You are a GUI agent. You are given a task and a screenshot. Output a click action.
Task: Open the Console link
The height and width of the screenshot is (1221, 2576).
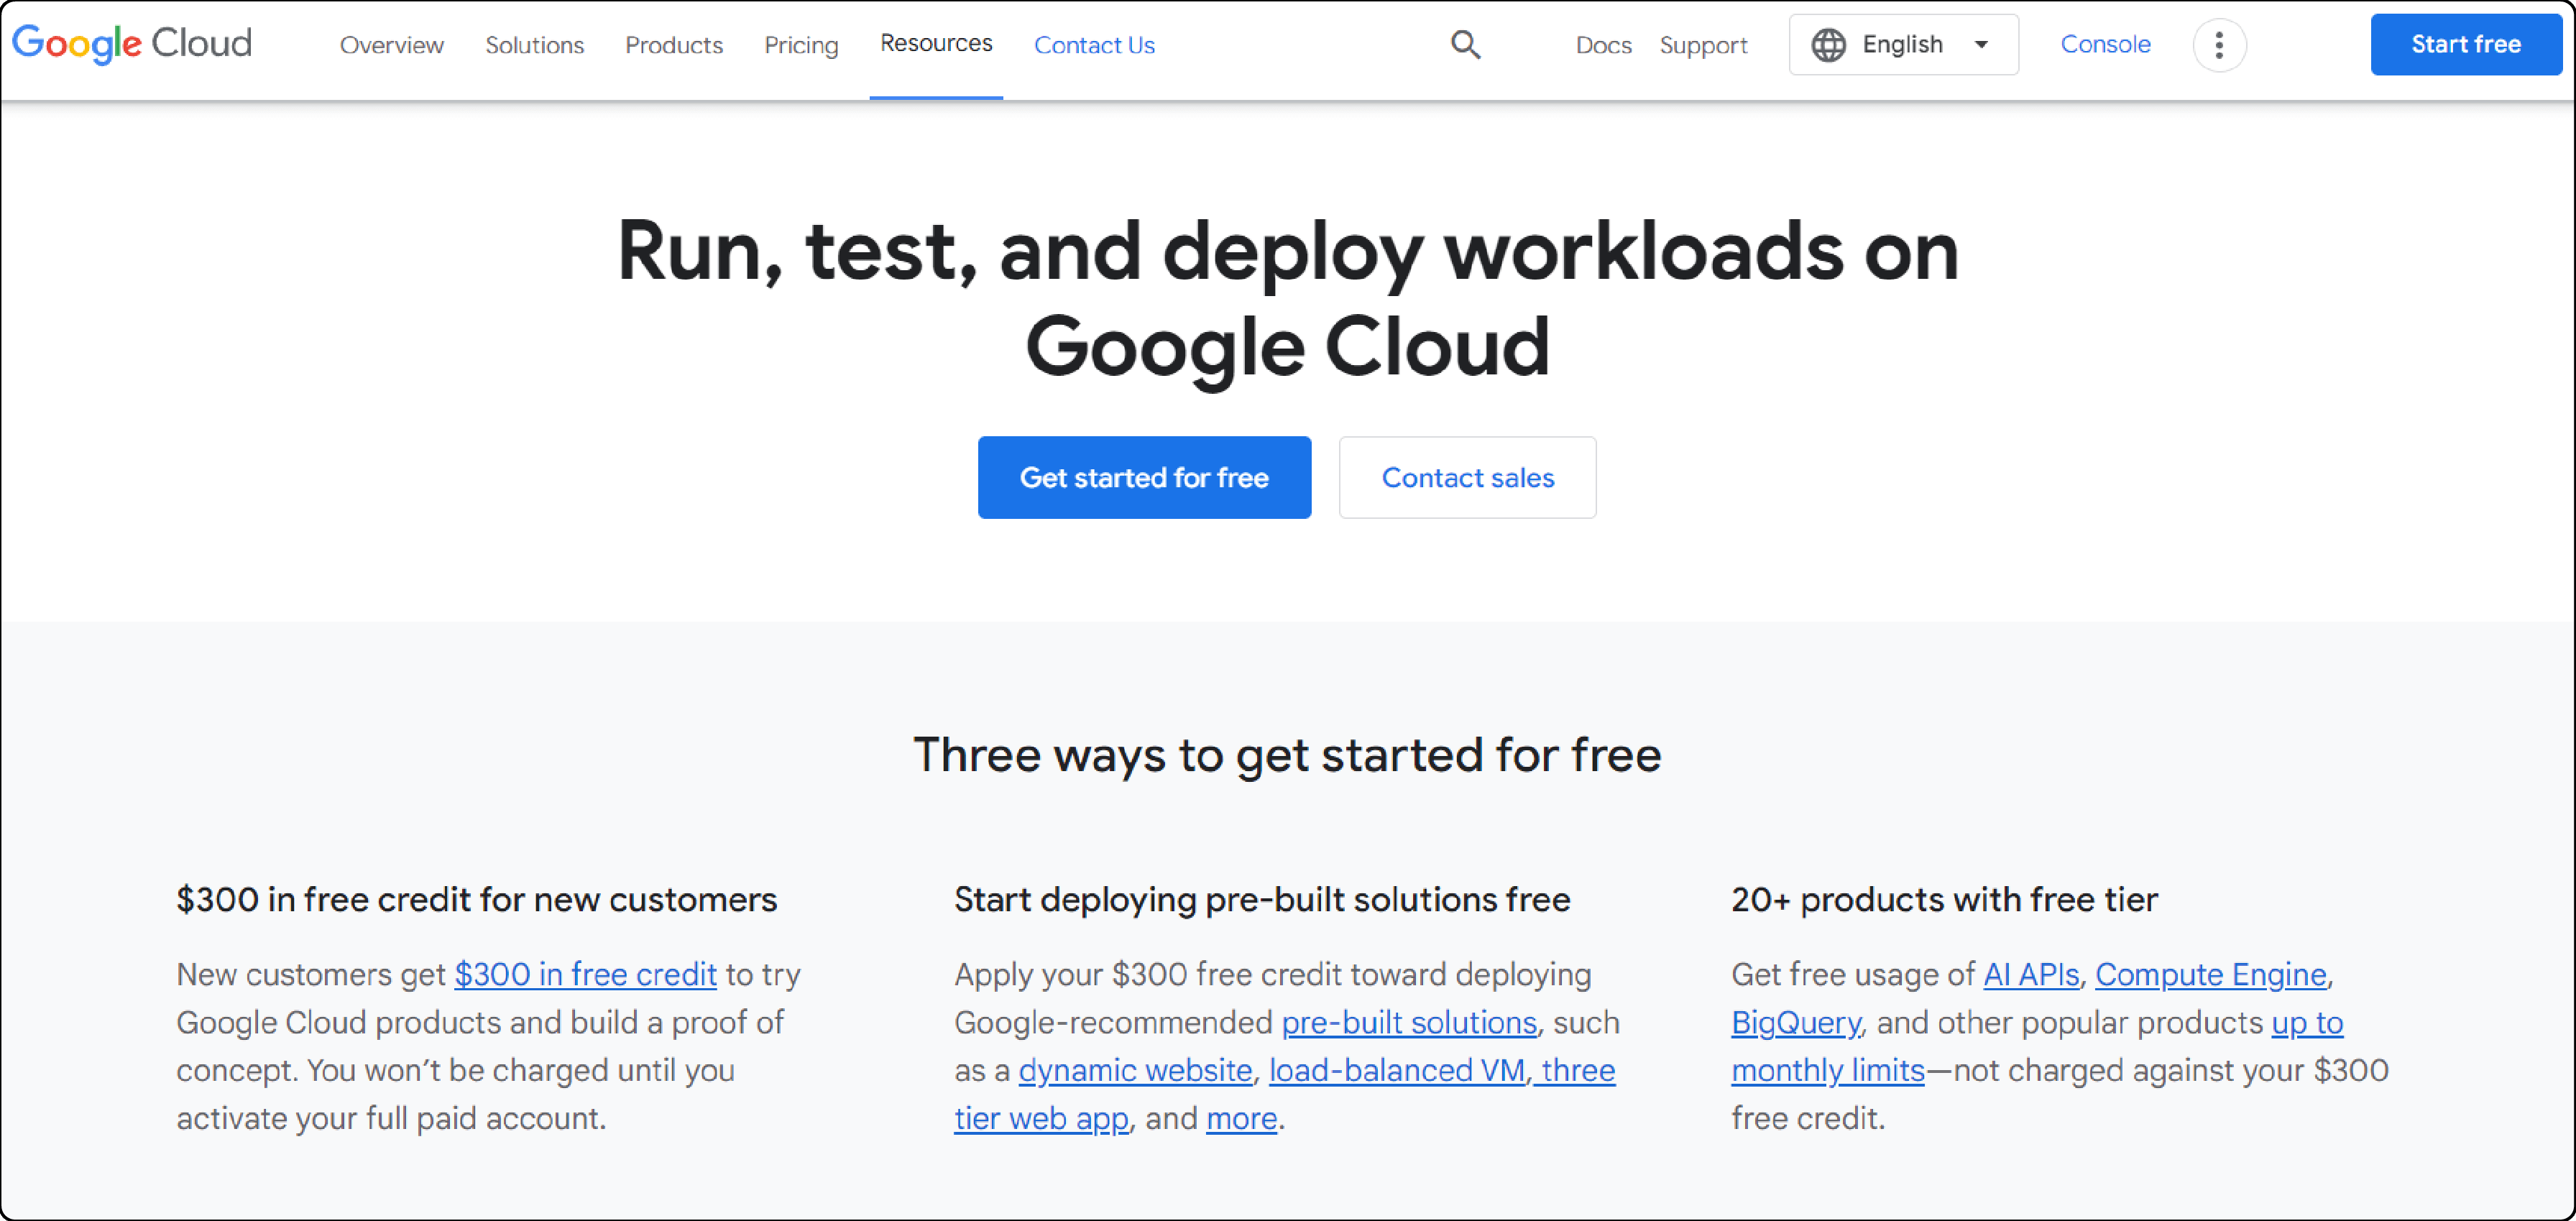(x=2105, y=44)
